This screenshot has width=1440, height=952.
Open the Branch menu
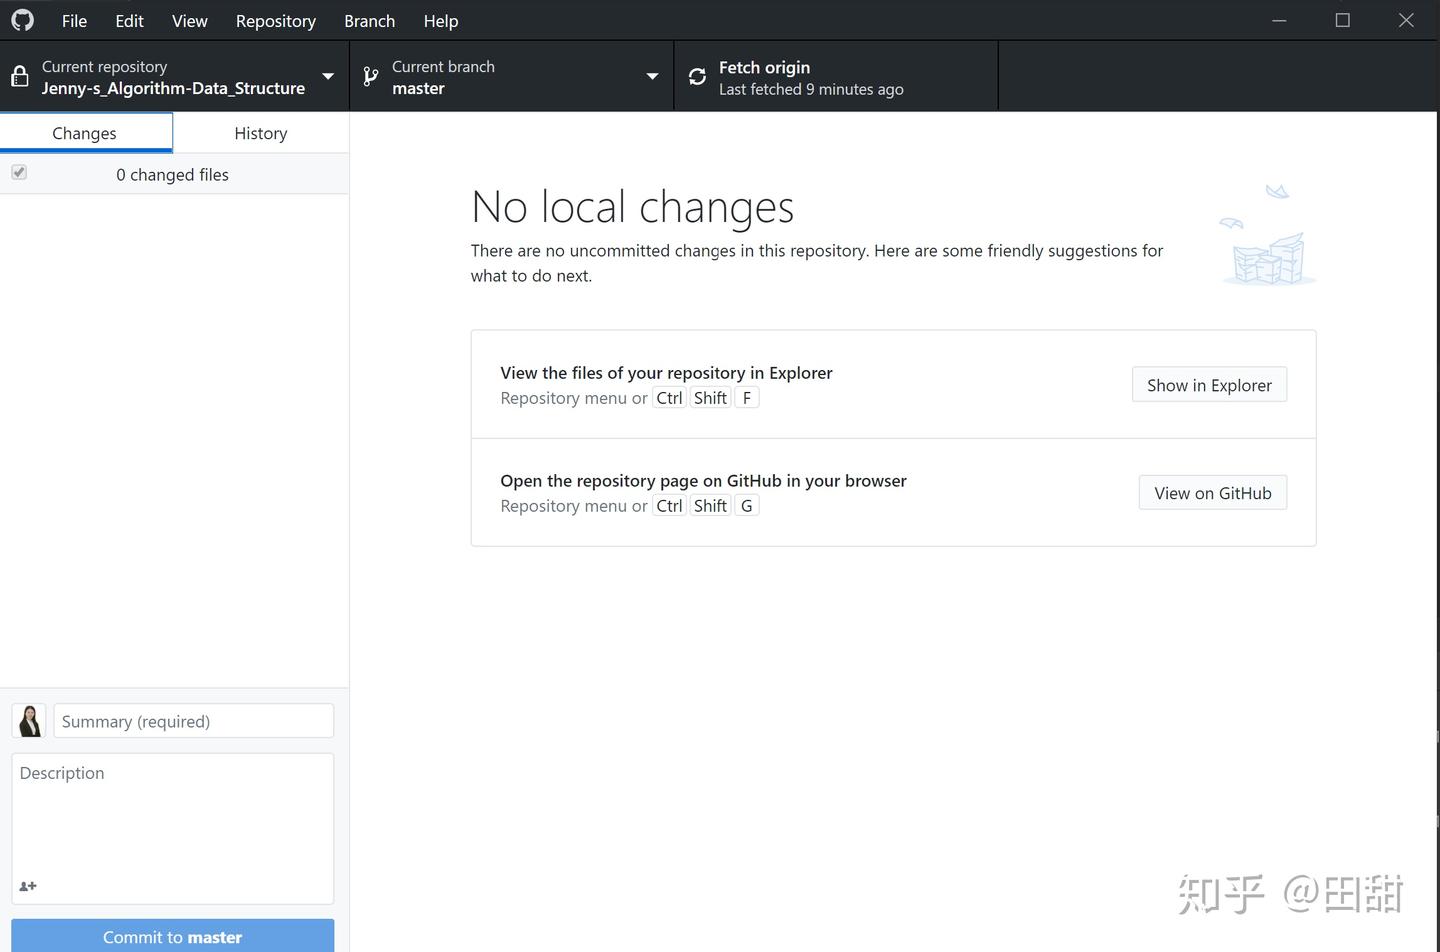(x=369, y=20)
